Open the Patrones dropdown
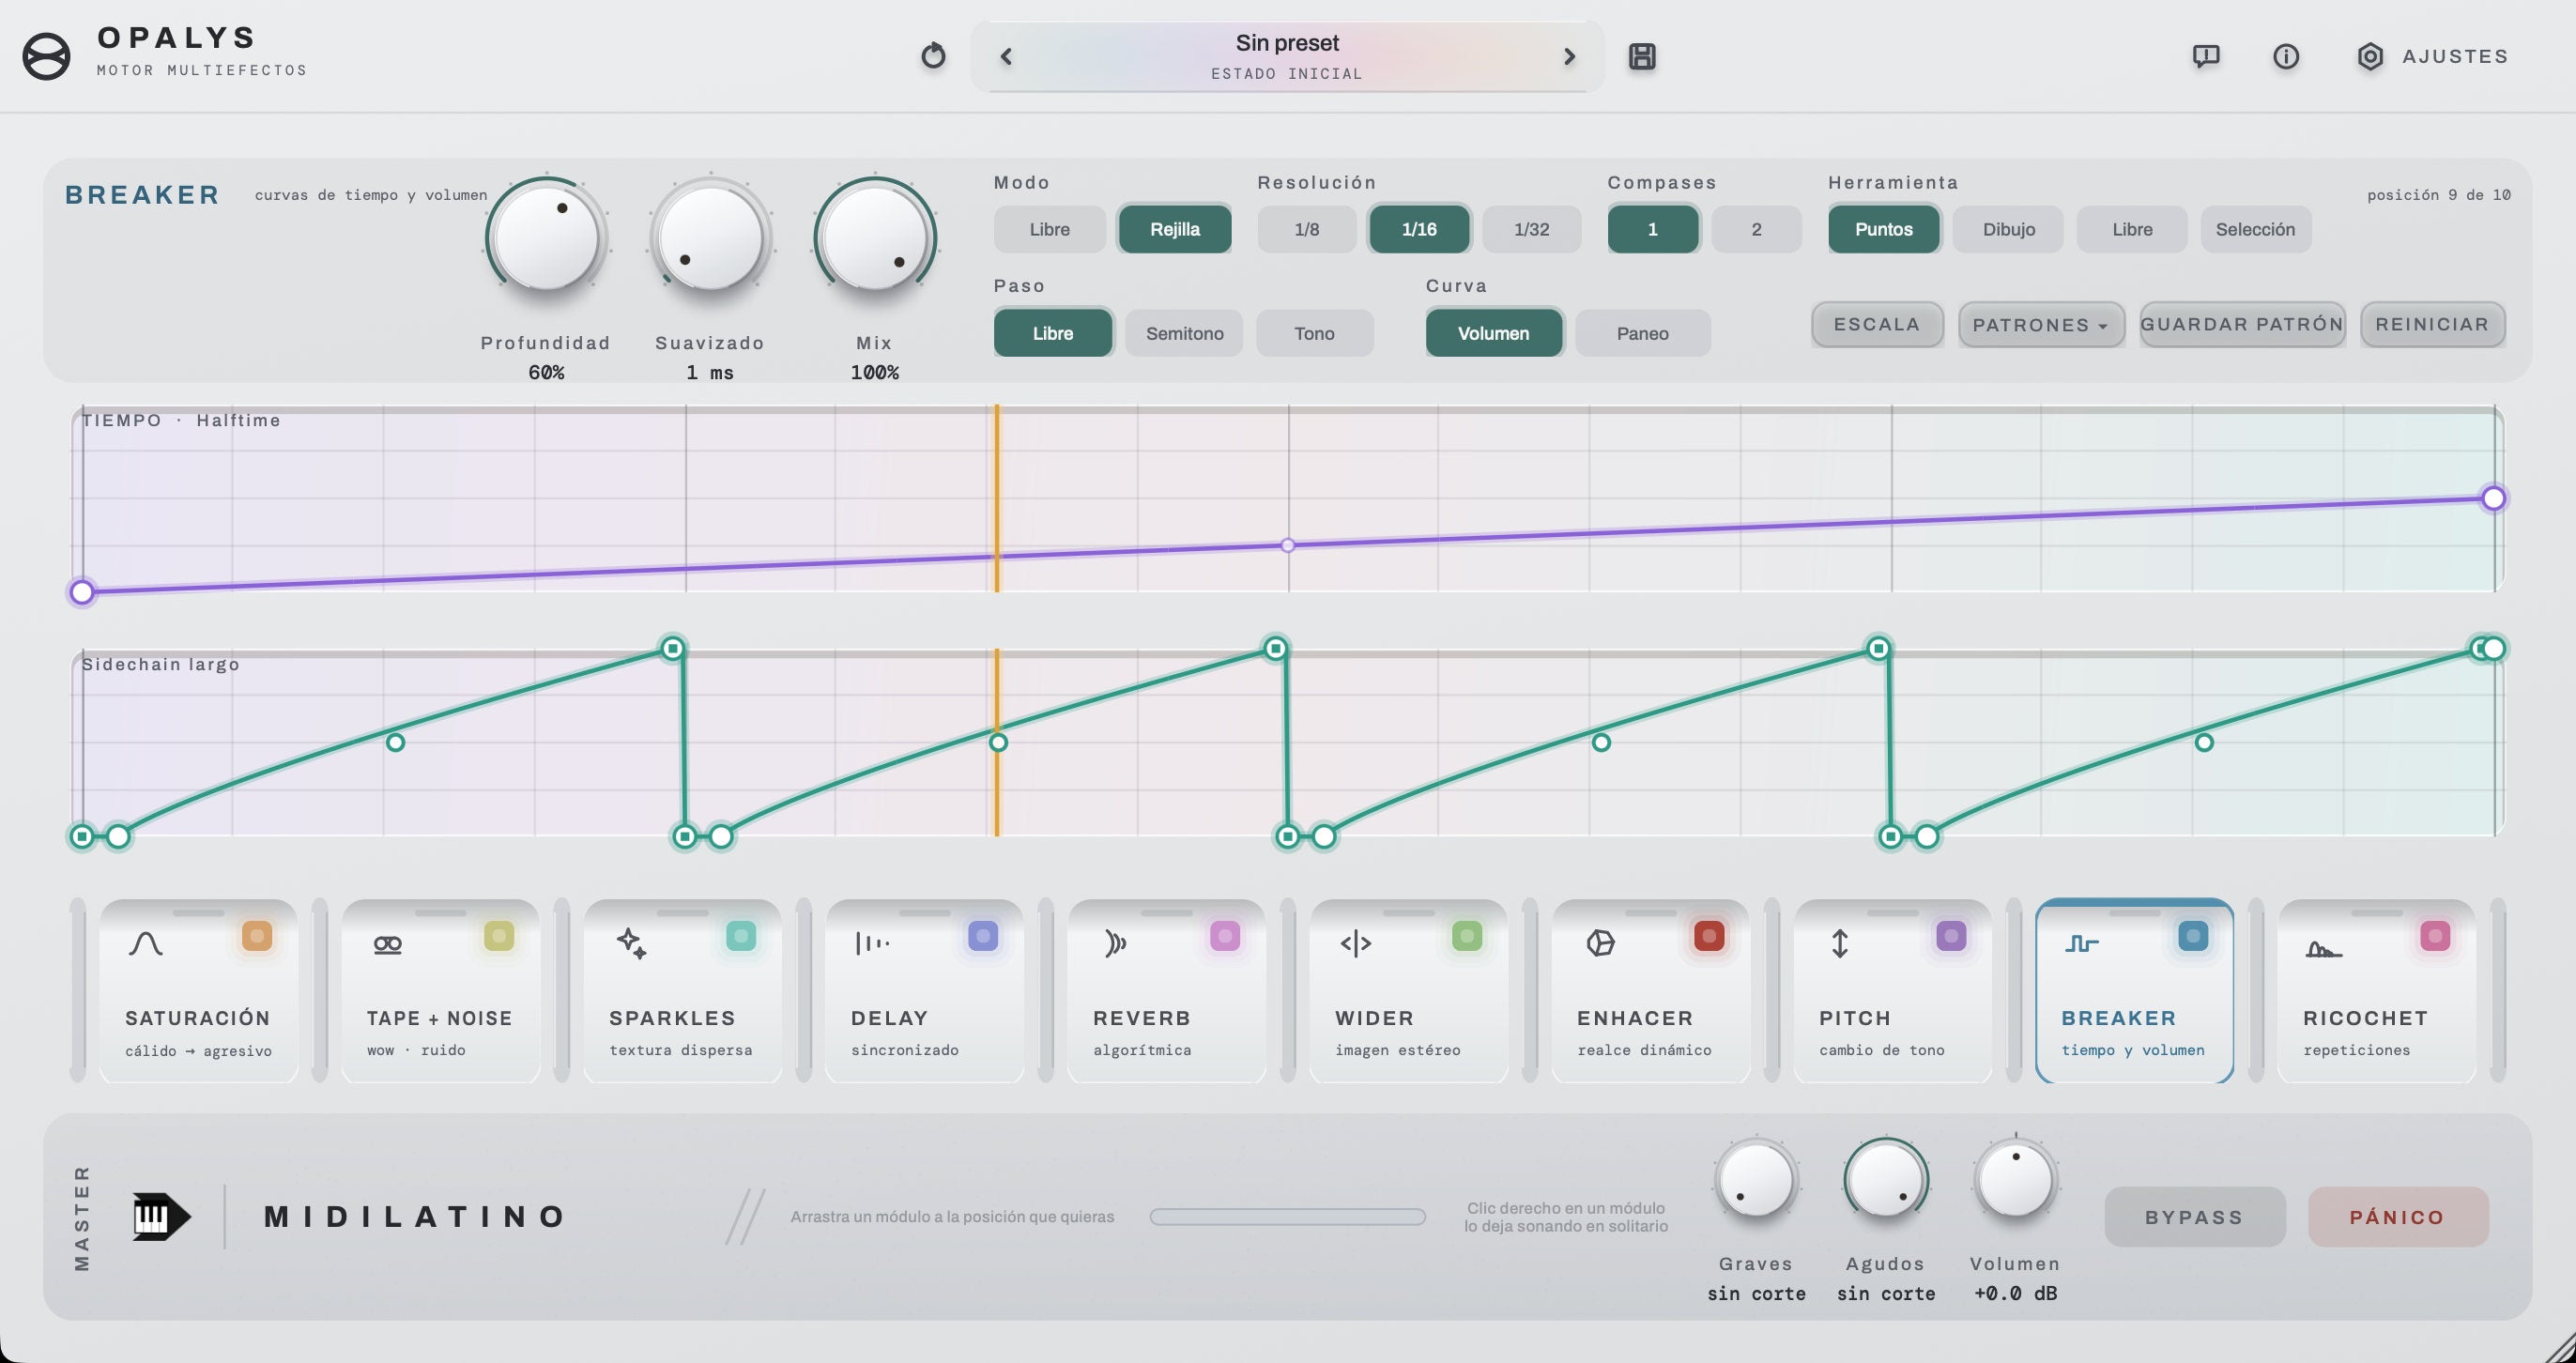This screenshot has height=1363, width=2576. (x=2041, y=325)
